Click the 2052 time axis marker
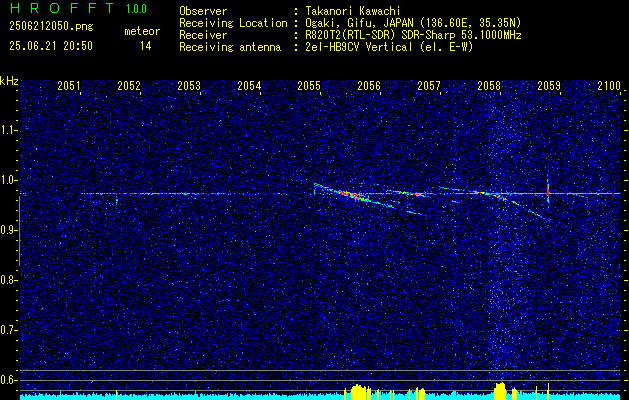The image size is (629, 400). click(x=129, y=85)
